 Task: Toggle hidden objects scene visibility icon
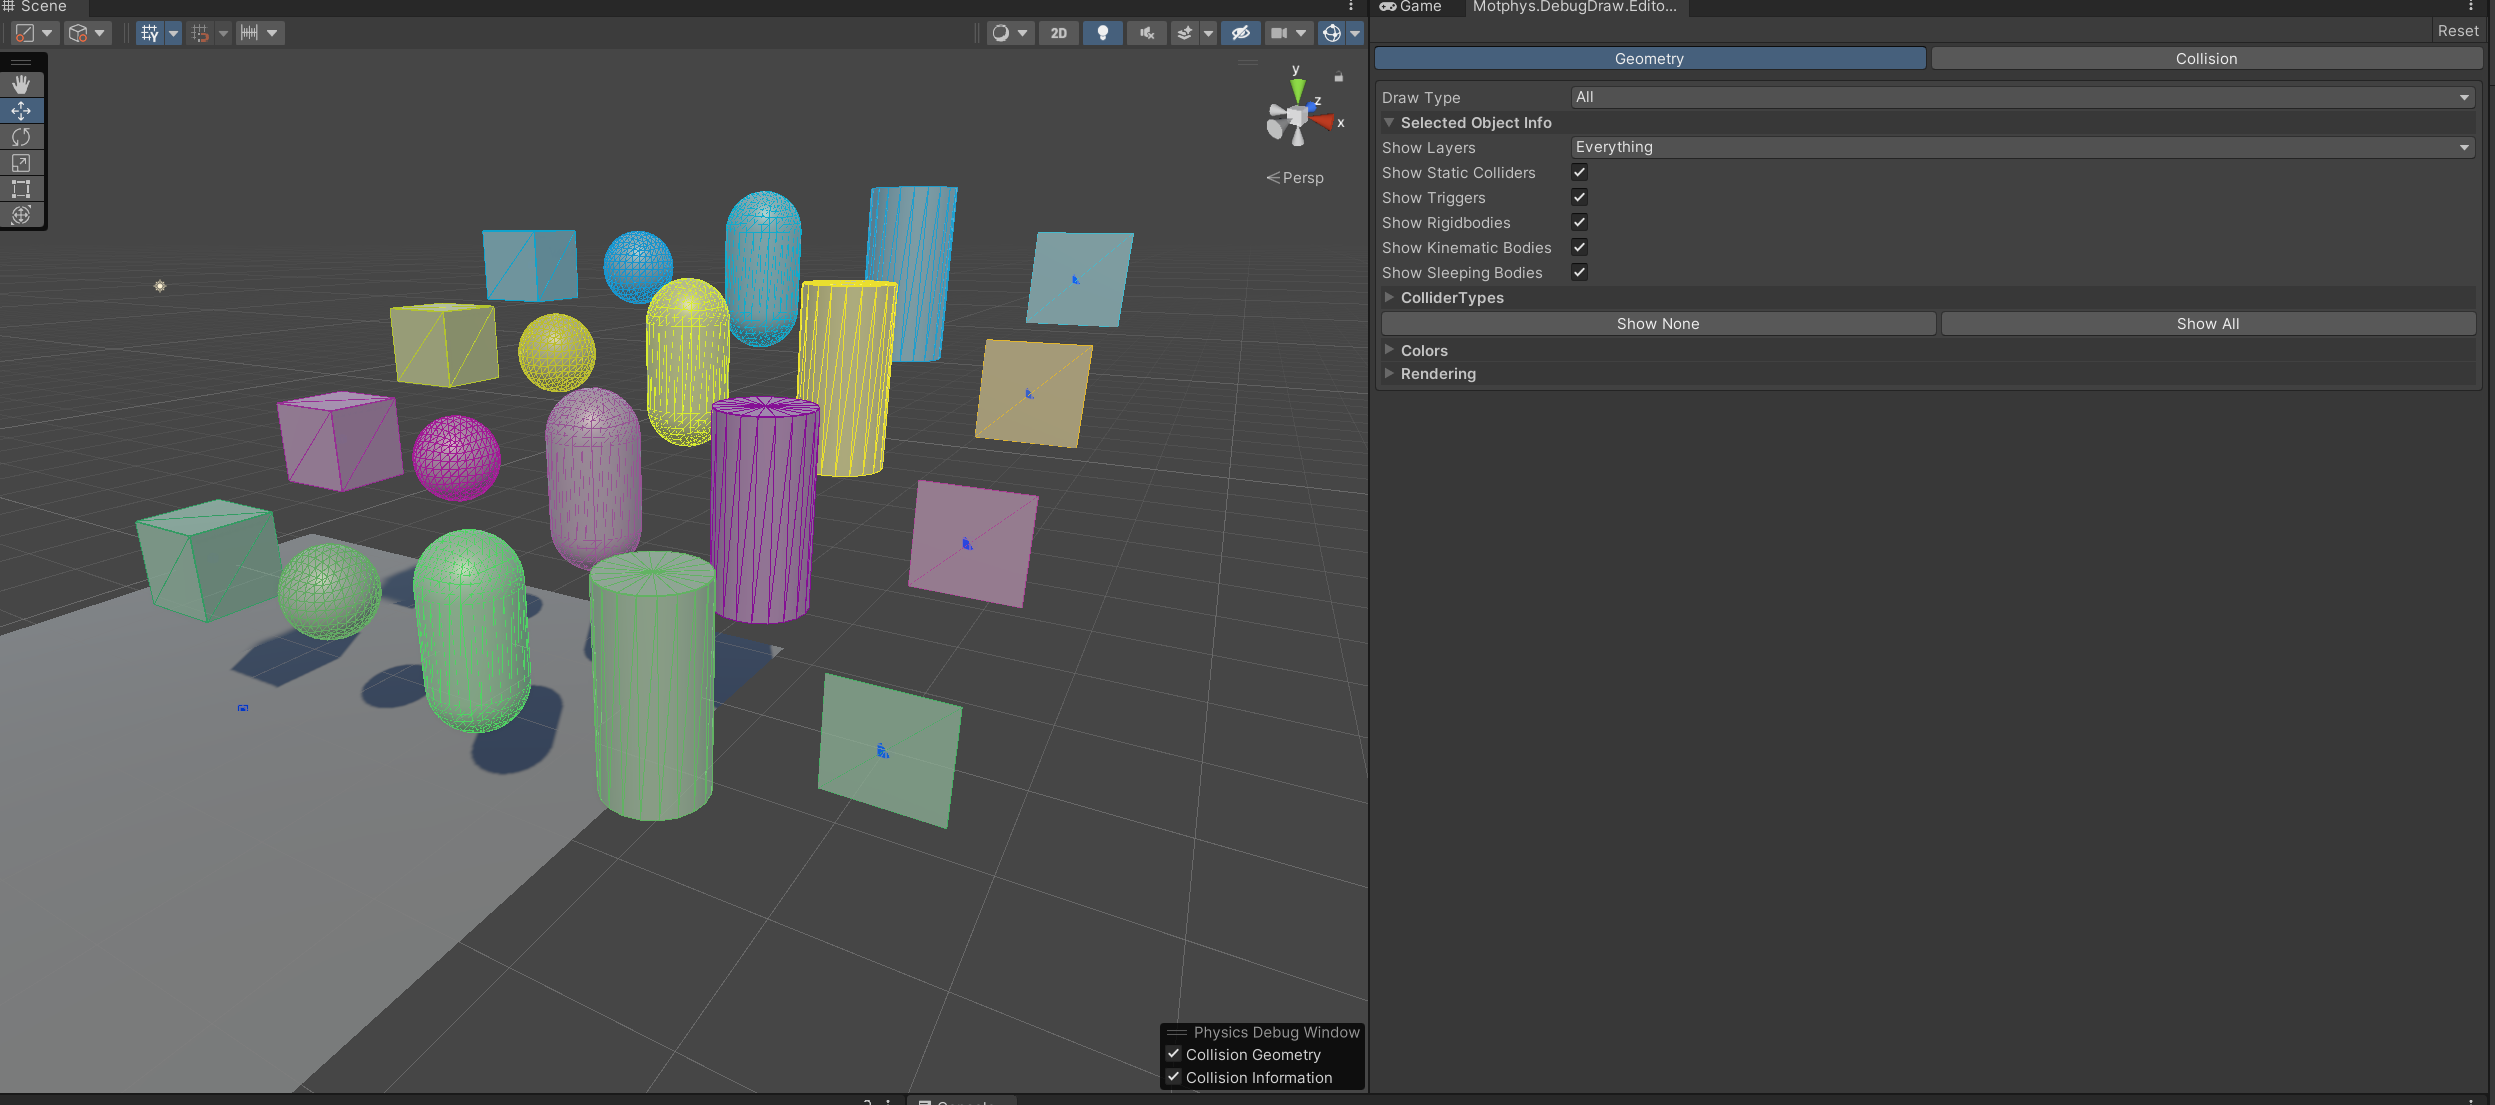click(x=1241, y=33)
